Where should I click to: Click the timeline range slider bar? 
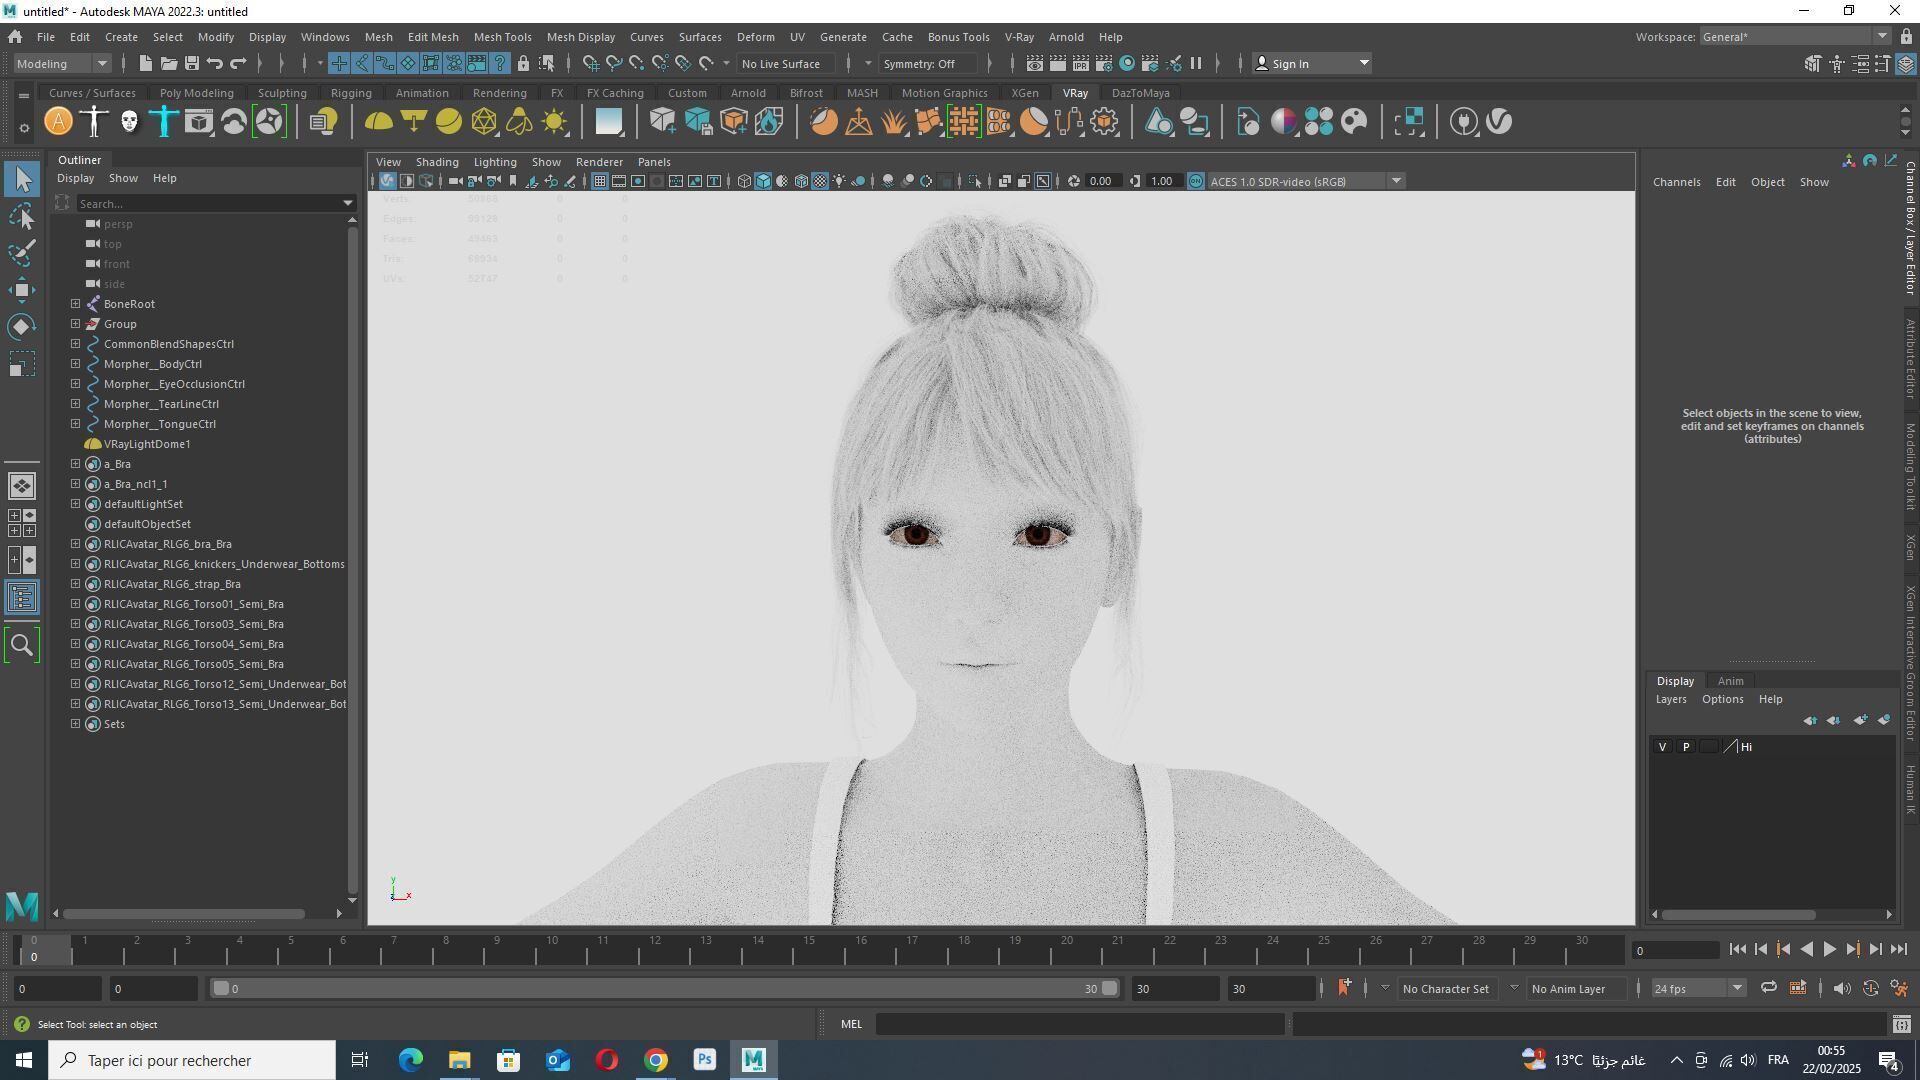point(665,989)
